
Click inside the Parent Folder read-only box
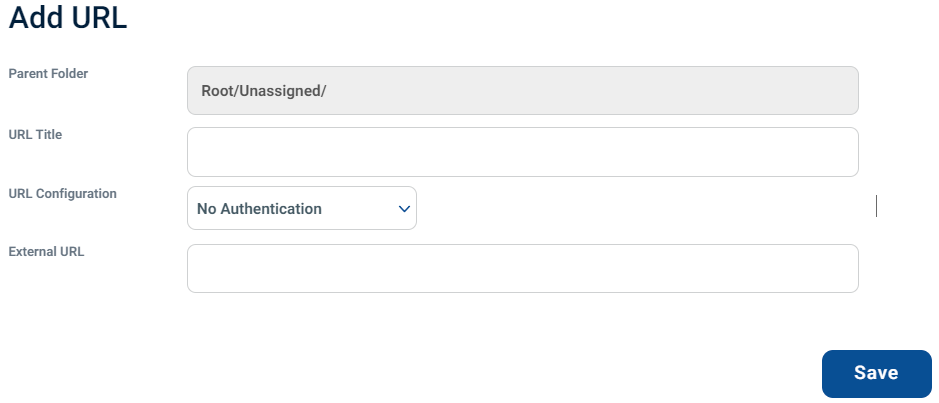pyautogui.click(x=523, y=90)
